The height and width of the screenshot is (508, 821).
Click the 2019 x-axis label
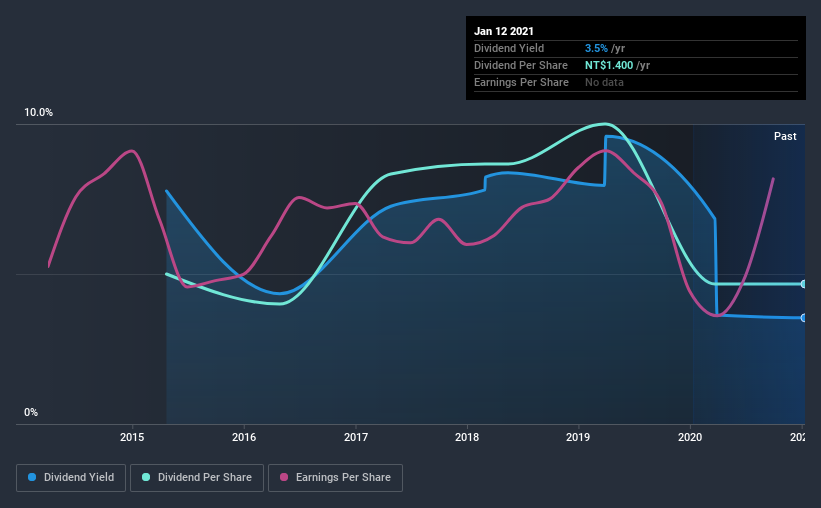coord(578,437)
